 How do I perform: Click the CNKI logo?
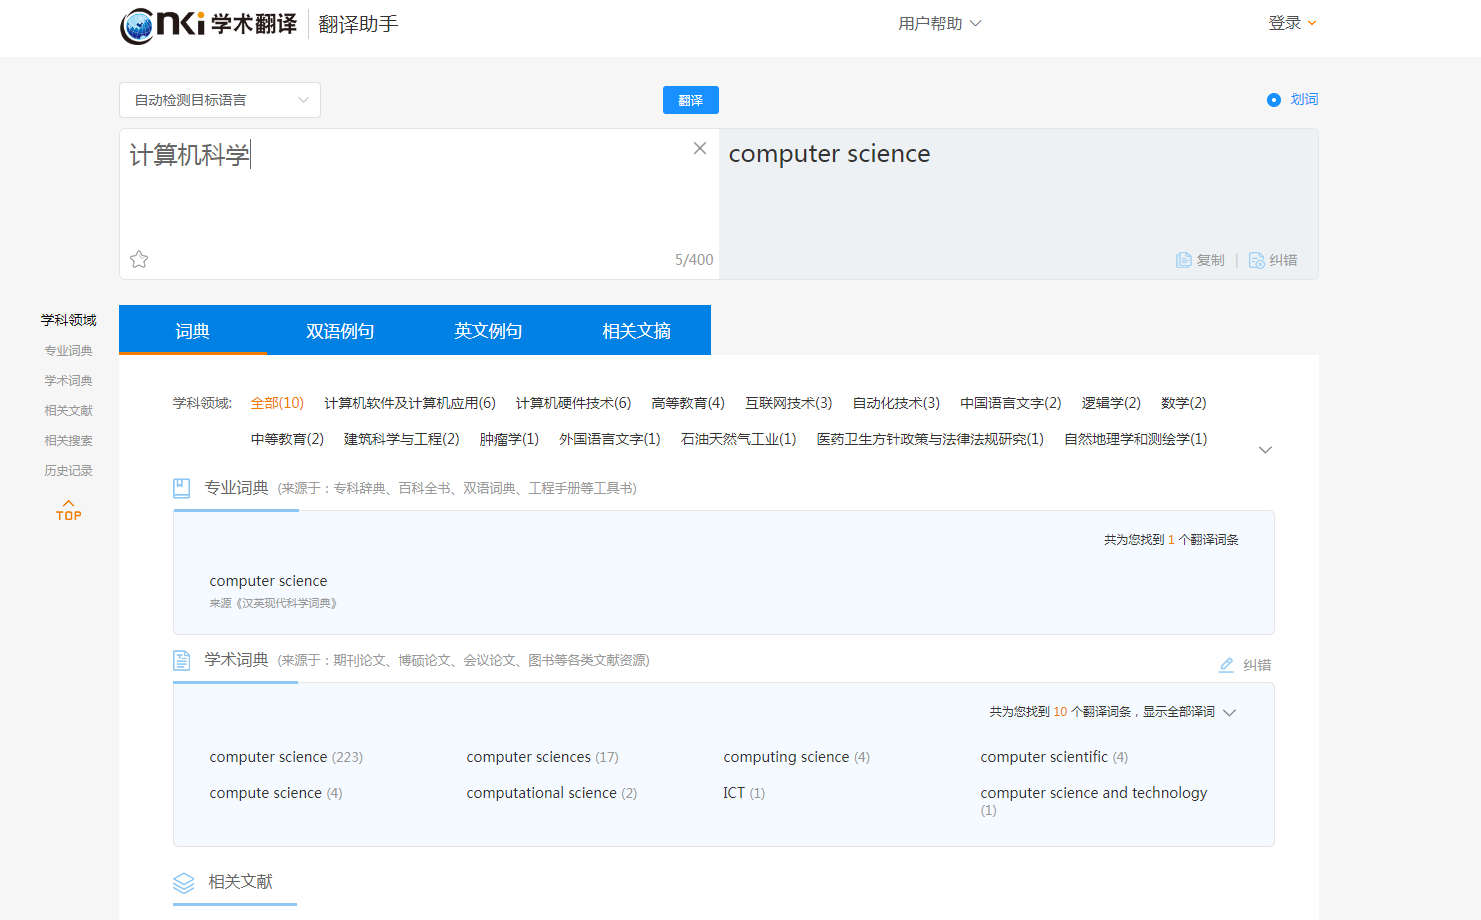click(x=209, y=24)
